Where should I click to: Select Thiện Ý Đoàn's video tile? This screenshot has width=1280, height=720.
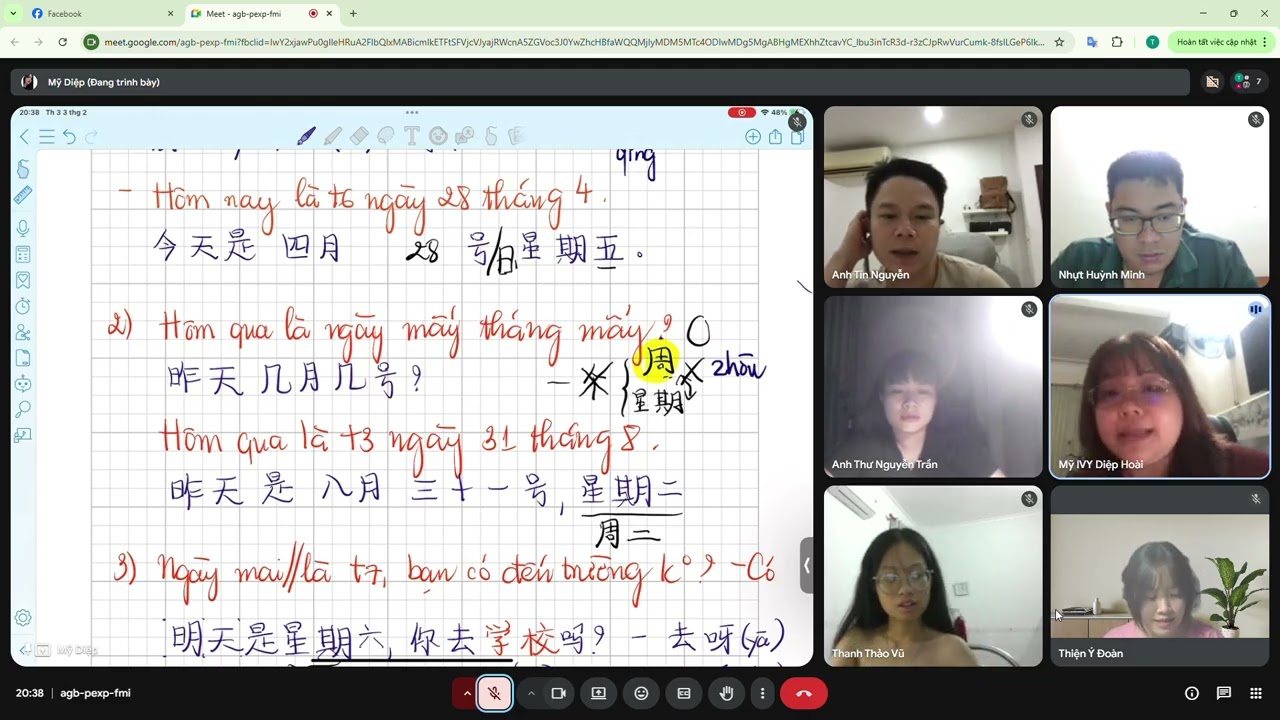coord(1160,576)
